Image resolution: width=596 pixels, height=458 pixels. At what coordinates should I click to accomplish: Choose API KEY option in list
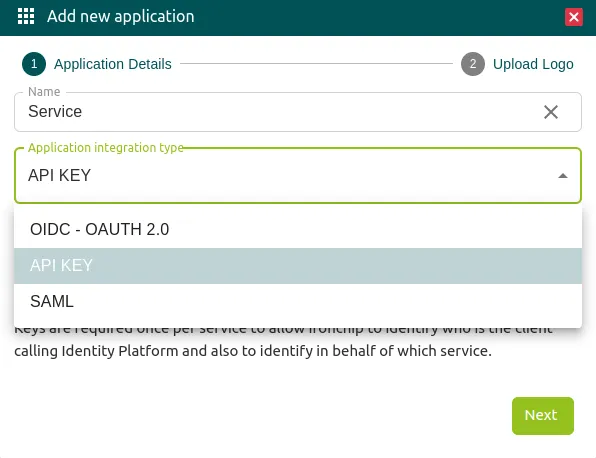pyautogui.click(x=298, y=266)
